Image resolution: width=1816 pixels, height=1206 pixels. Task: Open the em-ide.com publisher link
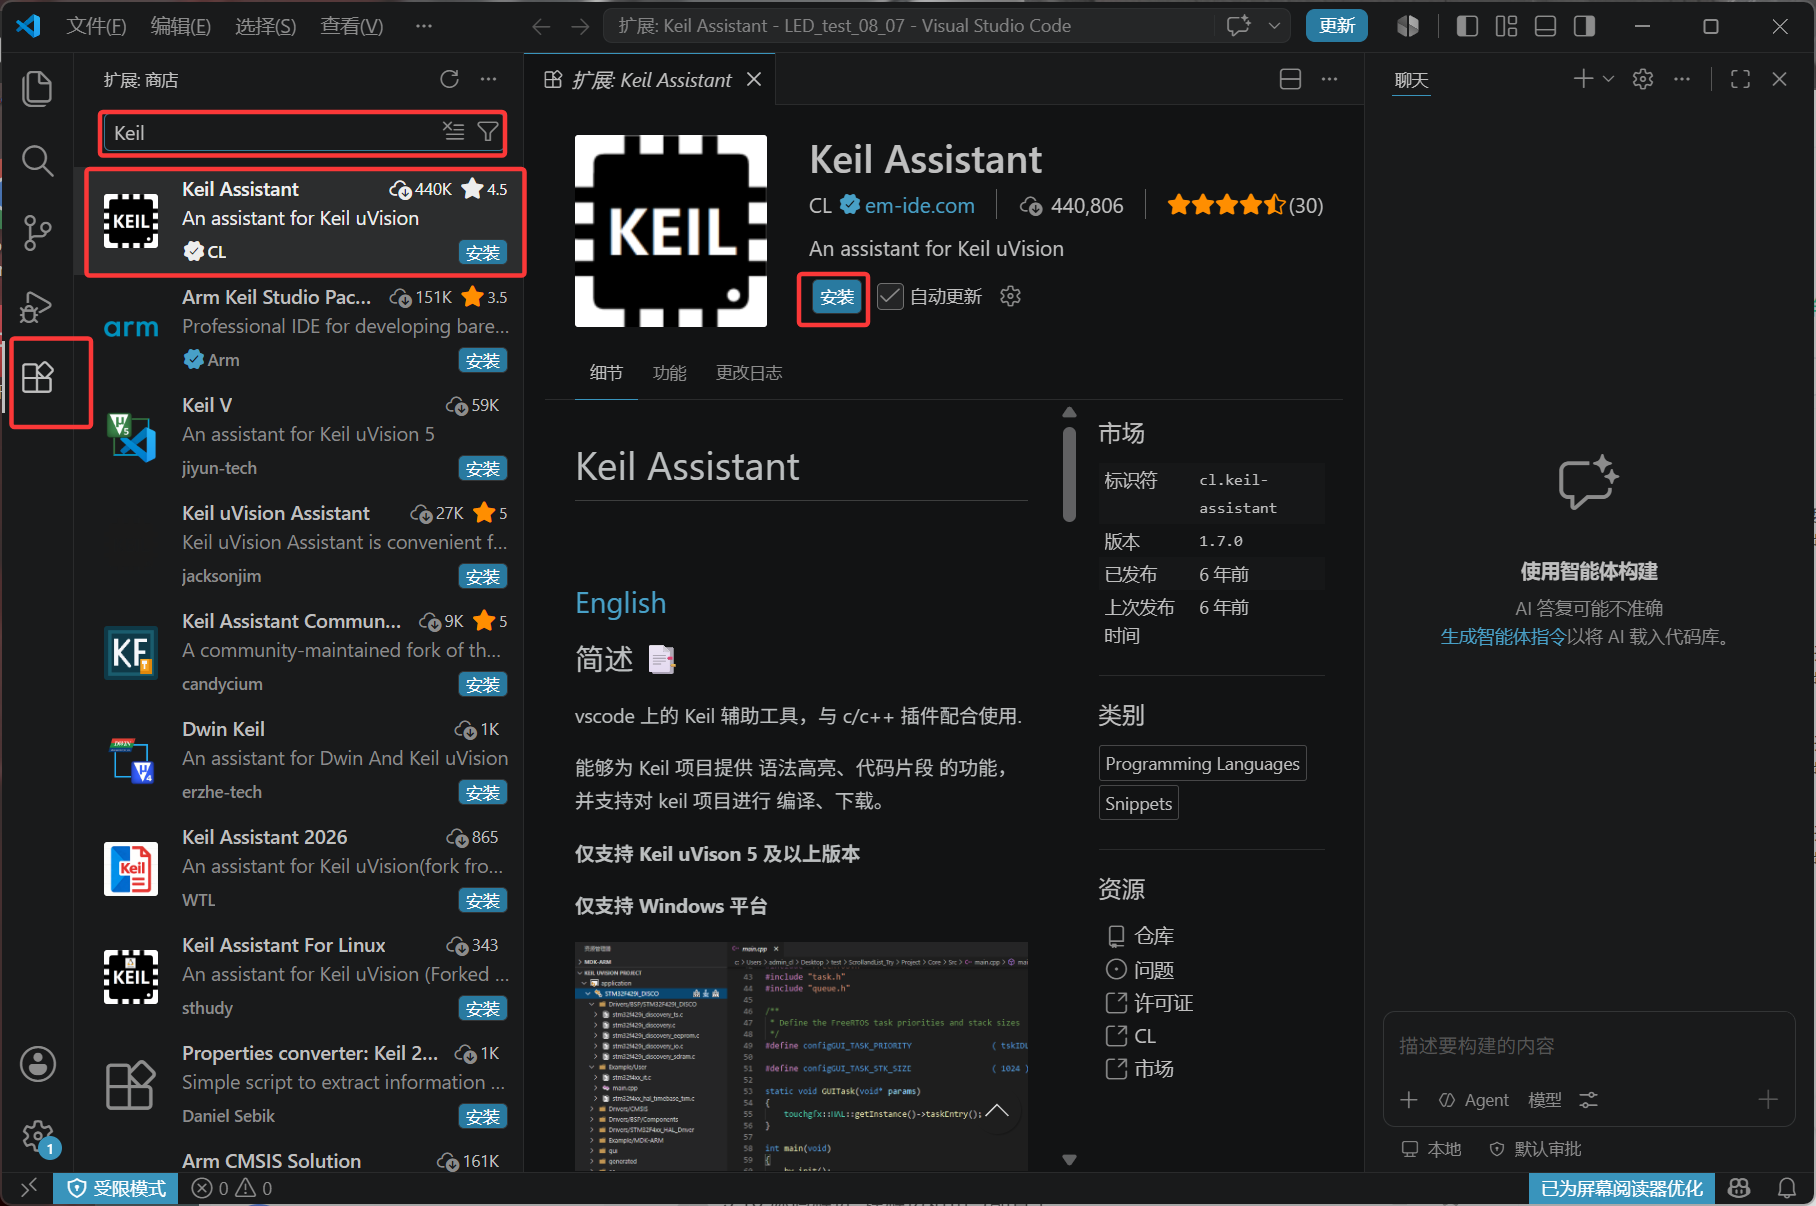click(x=919, y=205)
